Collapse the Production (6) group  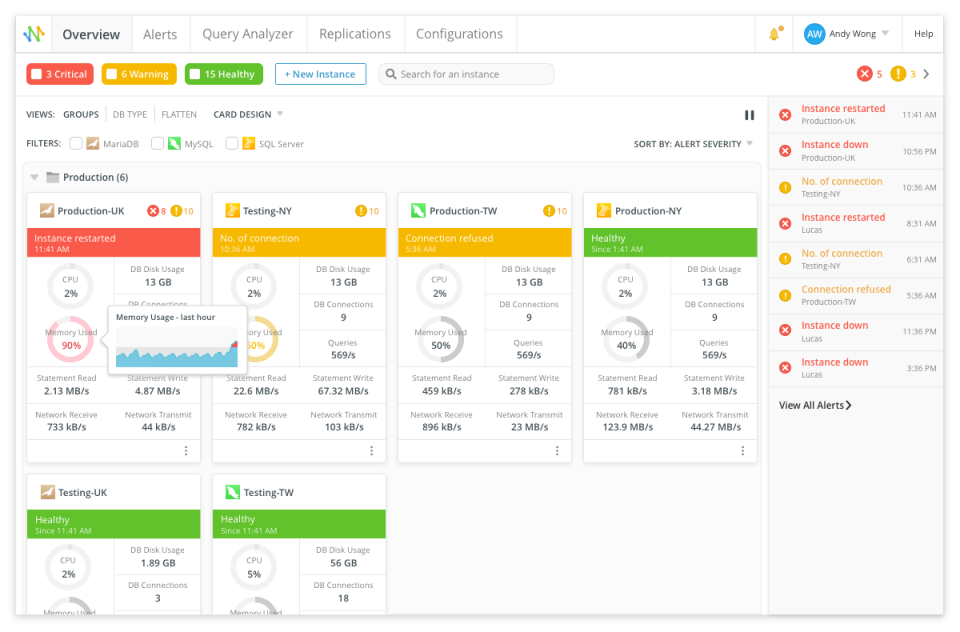click(36, 177)
